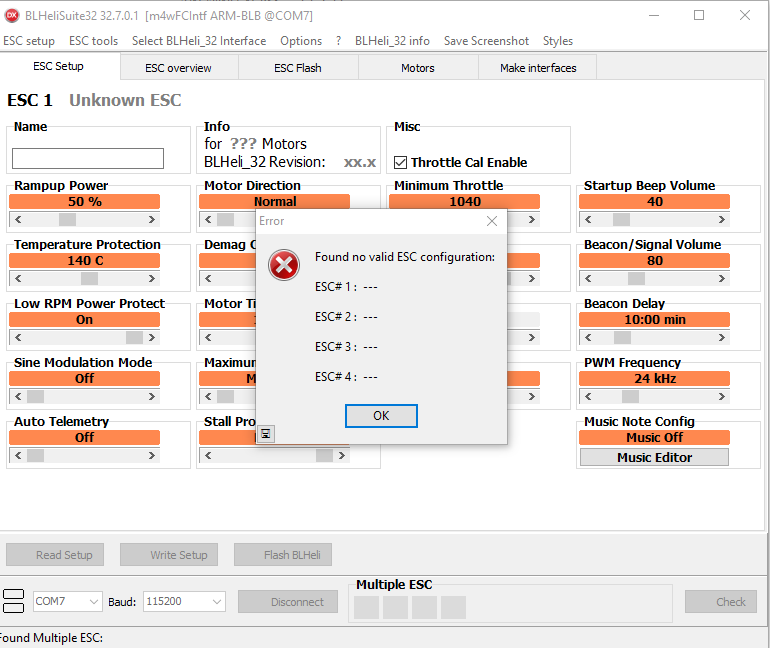Click the Motor Direction Normal value bar
The width and height of the screenshot is (770, 648).
[x=275, y=201]
